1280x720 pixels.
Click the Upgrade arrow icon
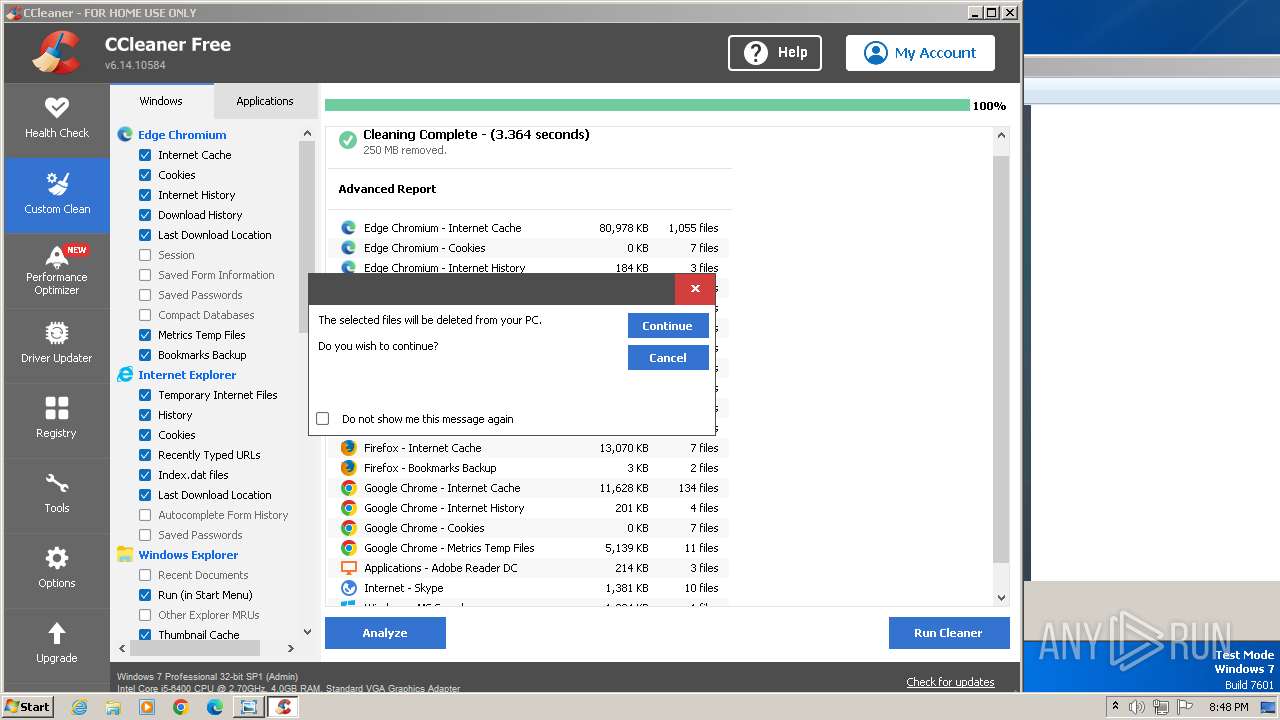tap(57, 633)
